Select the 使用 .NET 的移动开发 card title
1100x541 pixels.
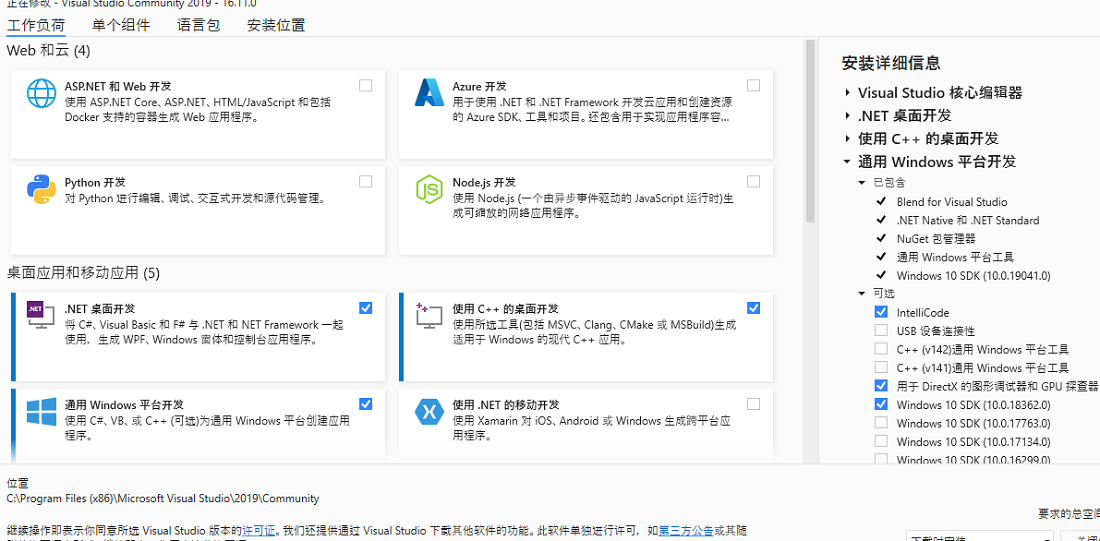[x=506, y=405]
